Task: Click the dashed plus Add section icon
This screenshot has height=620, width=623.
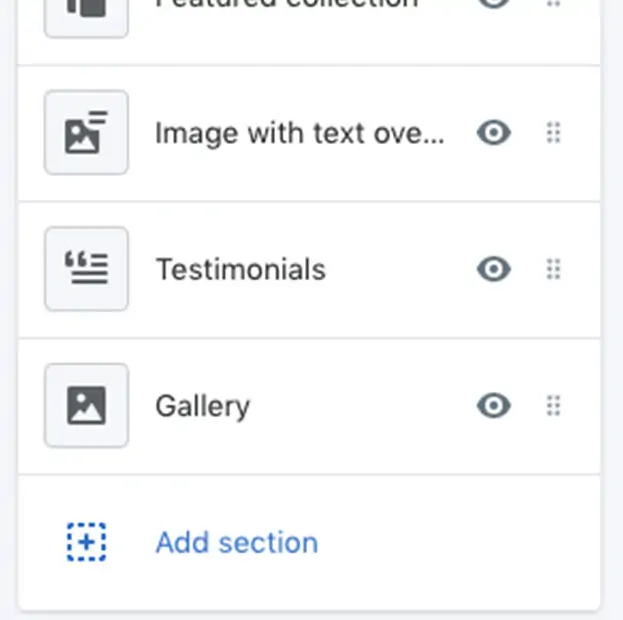Action: pos(86,542)
